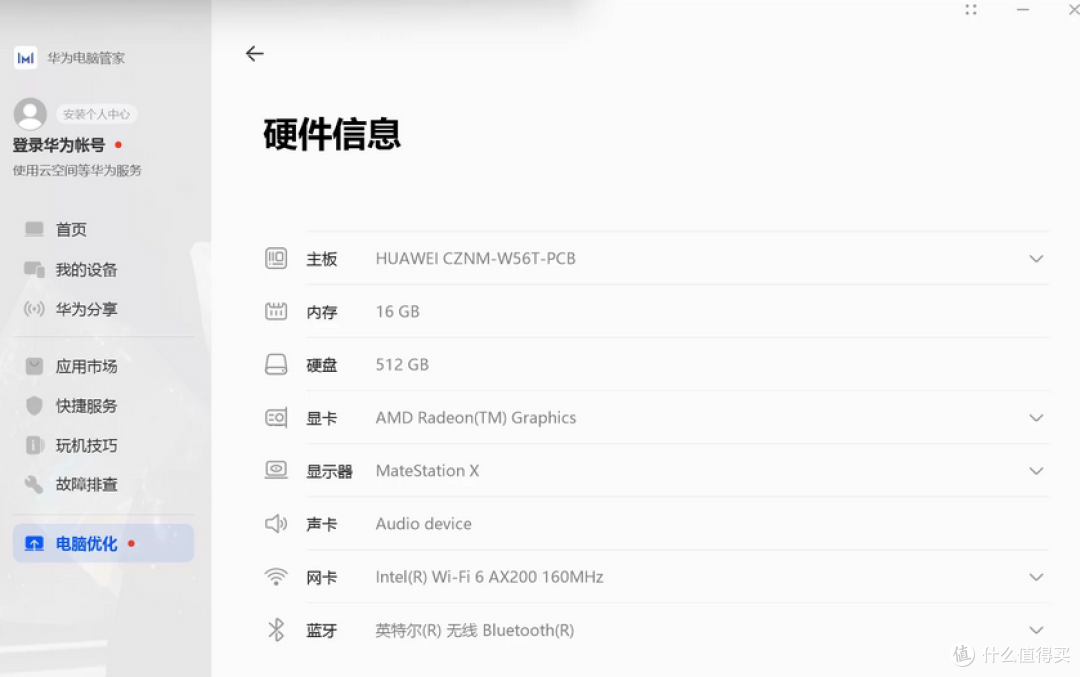The height and width of the screenshot is (677, 1080).
Task: Click the 硬件信息 page heading
Action: pyautogui.click(x=332, y=134)
